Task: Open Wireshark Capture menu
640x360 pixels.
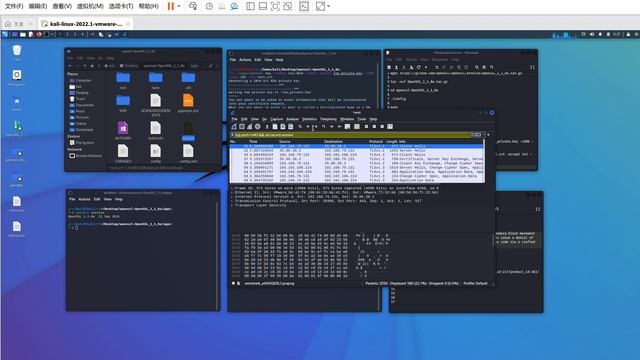Action: pyautogui.click(x=276, y=119)
